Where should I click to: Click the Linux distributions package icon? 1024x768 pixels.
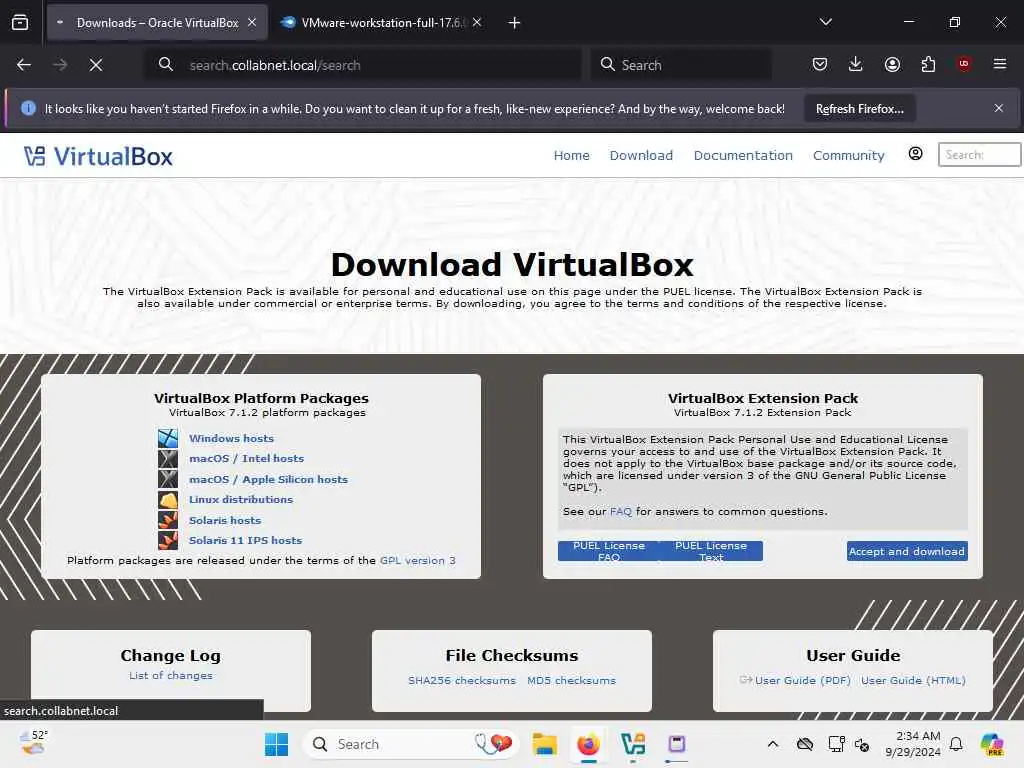tap(168, 500)
